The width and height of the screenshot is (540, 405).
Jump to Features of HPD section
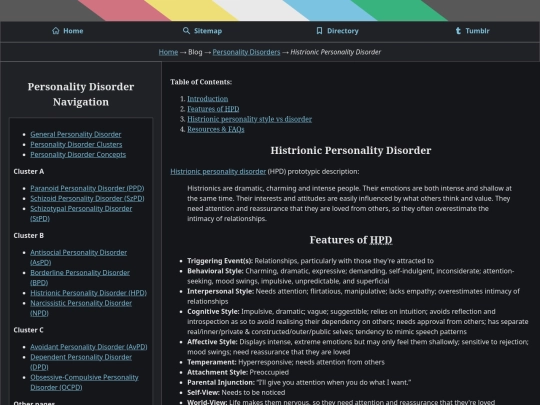[213, 109]
